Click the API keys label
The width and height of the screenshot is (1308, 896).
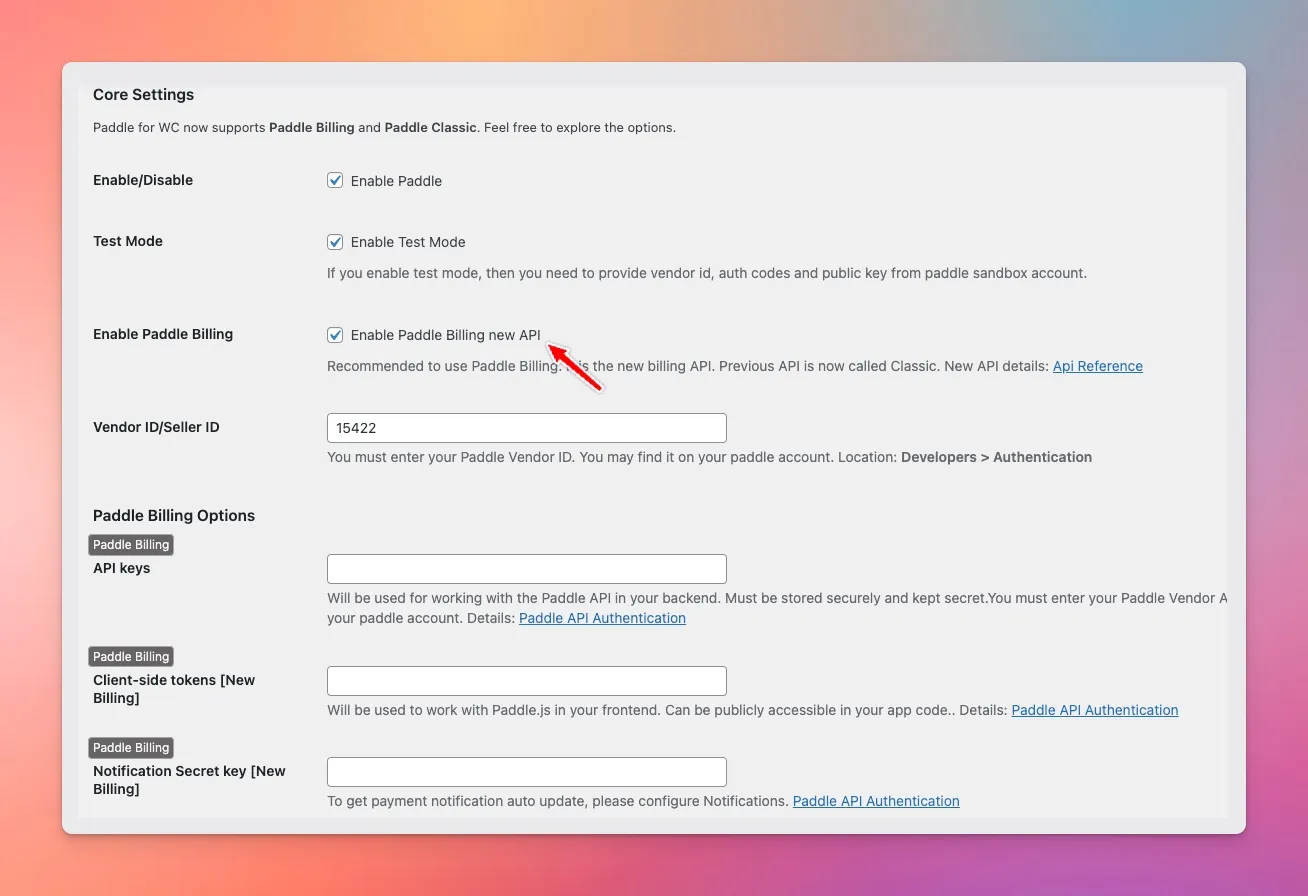[122, 568]
